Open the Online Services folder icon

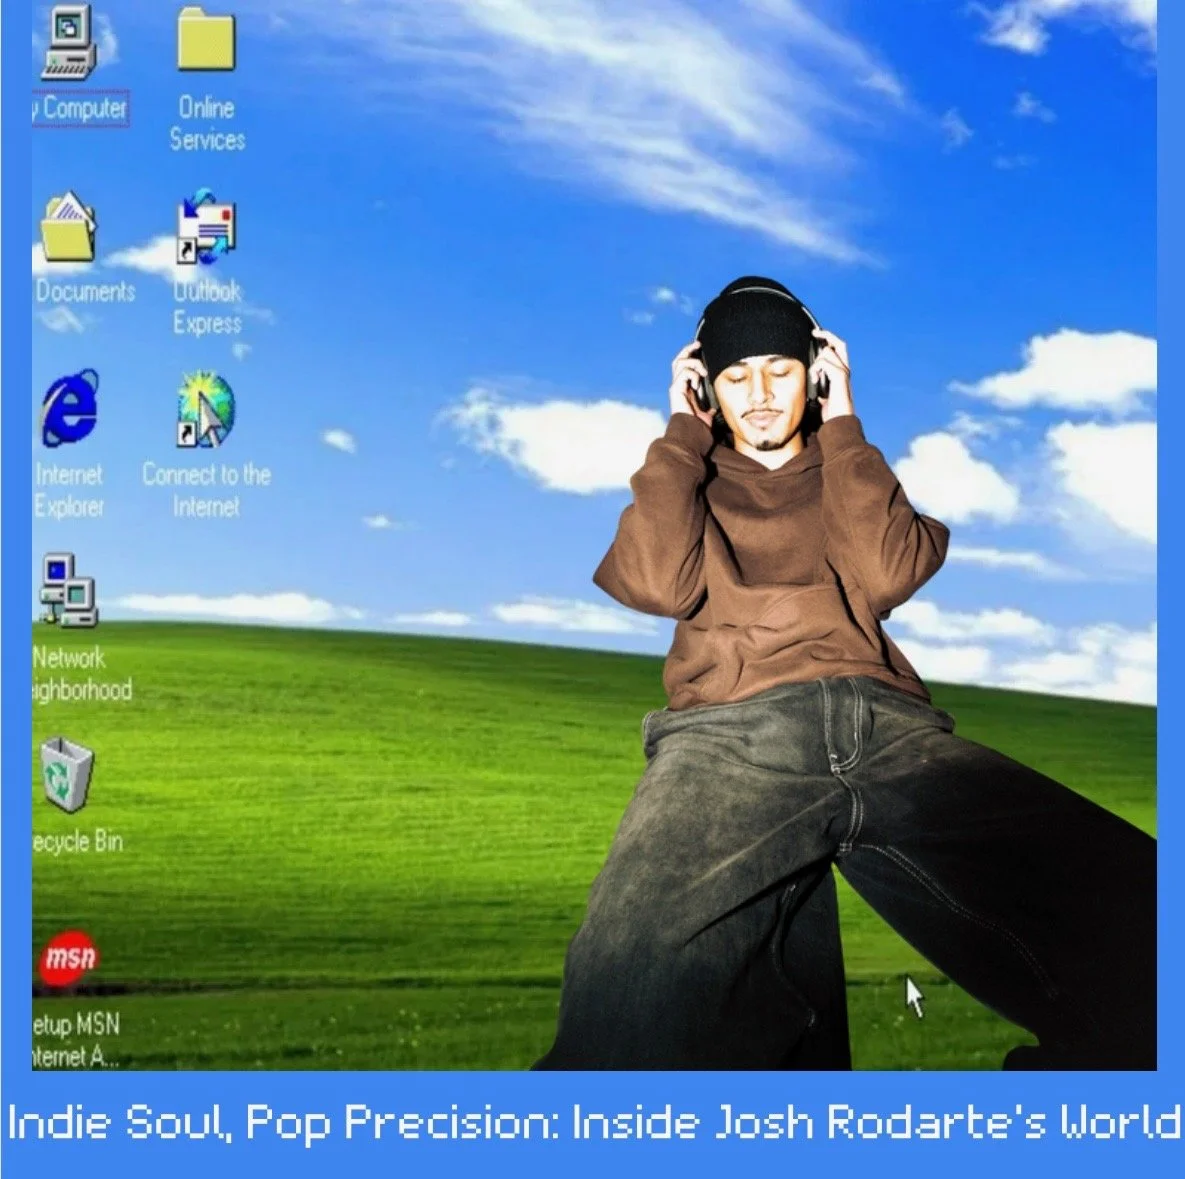click(206, 39)
